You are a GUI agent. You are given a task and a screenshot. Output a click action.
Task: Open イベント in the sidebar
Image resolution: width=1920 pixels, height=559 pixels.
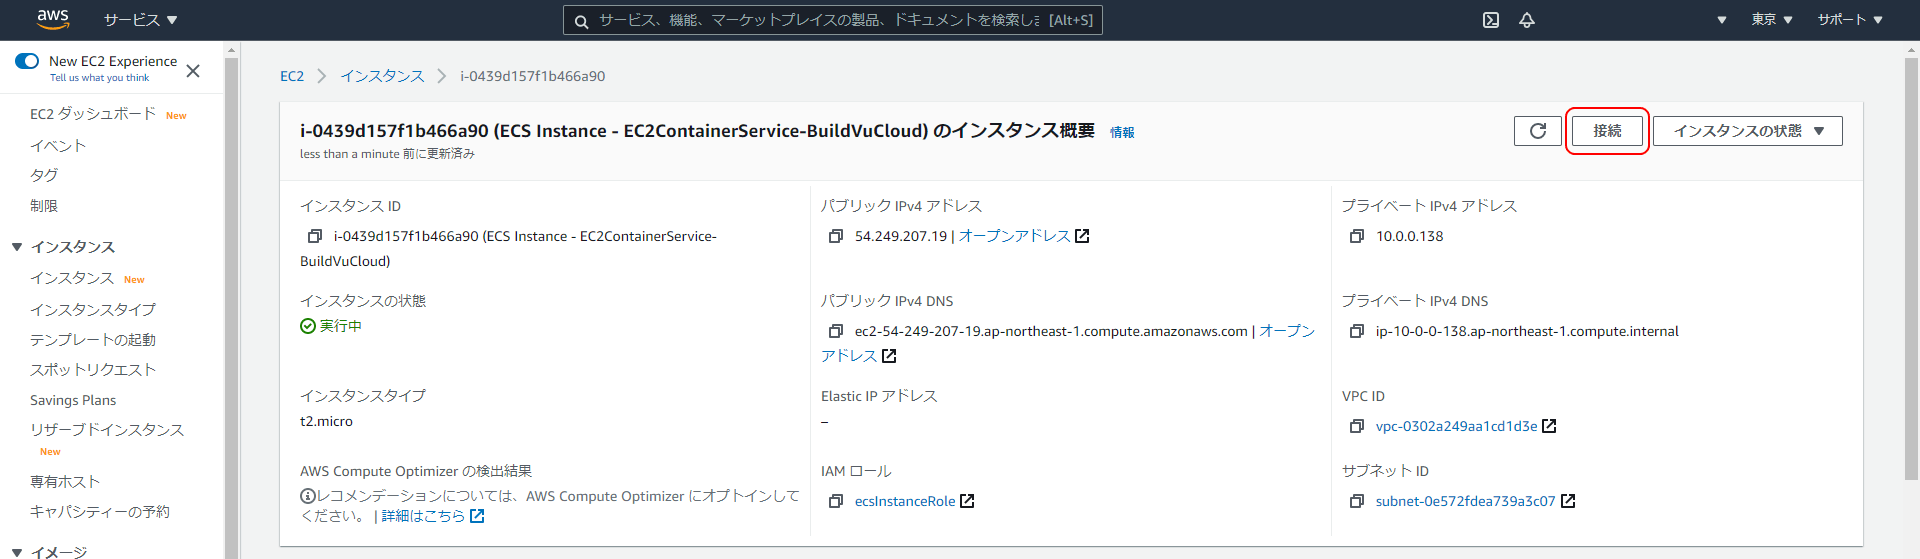click(x=58, y=145)
